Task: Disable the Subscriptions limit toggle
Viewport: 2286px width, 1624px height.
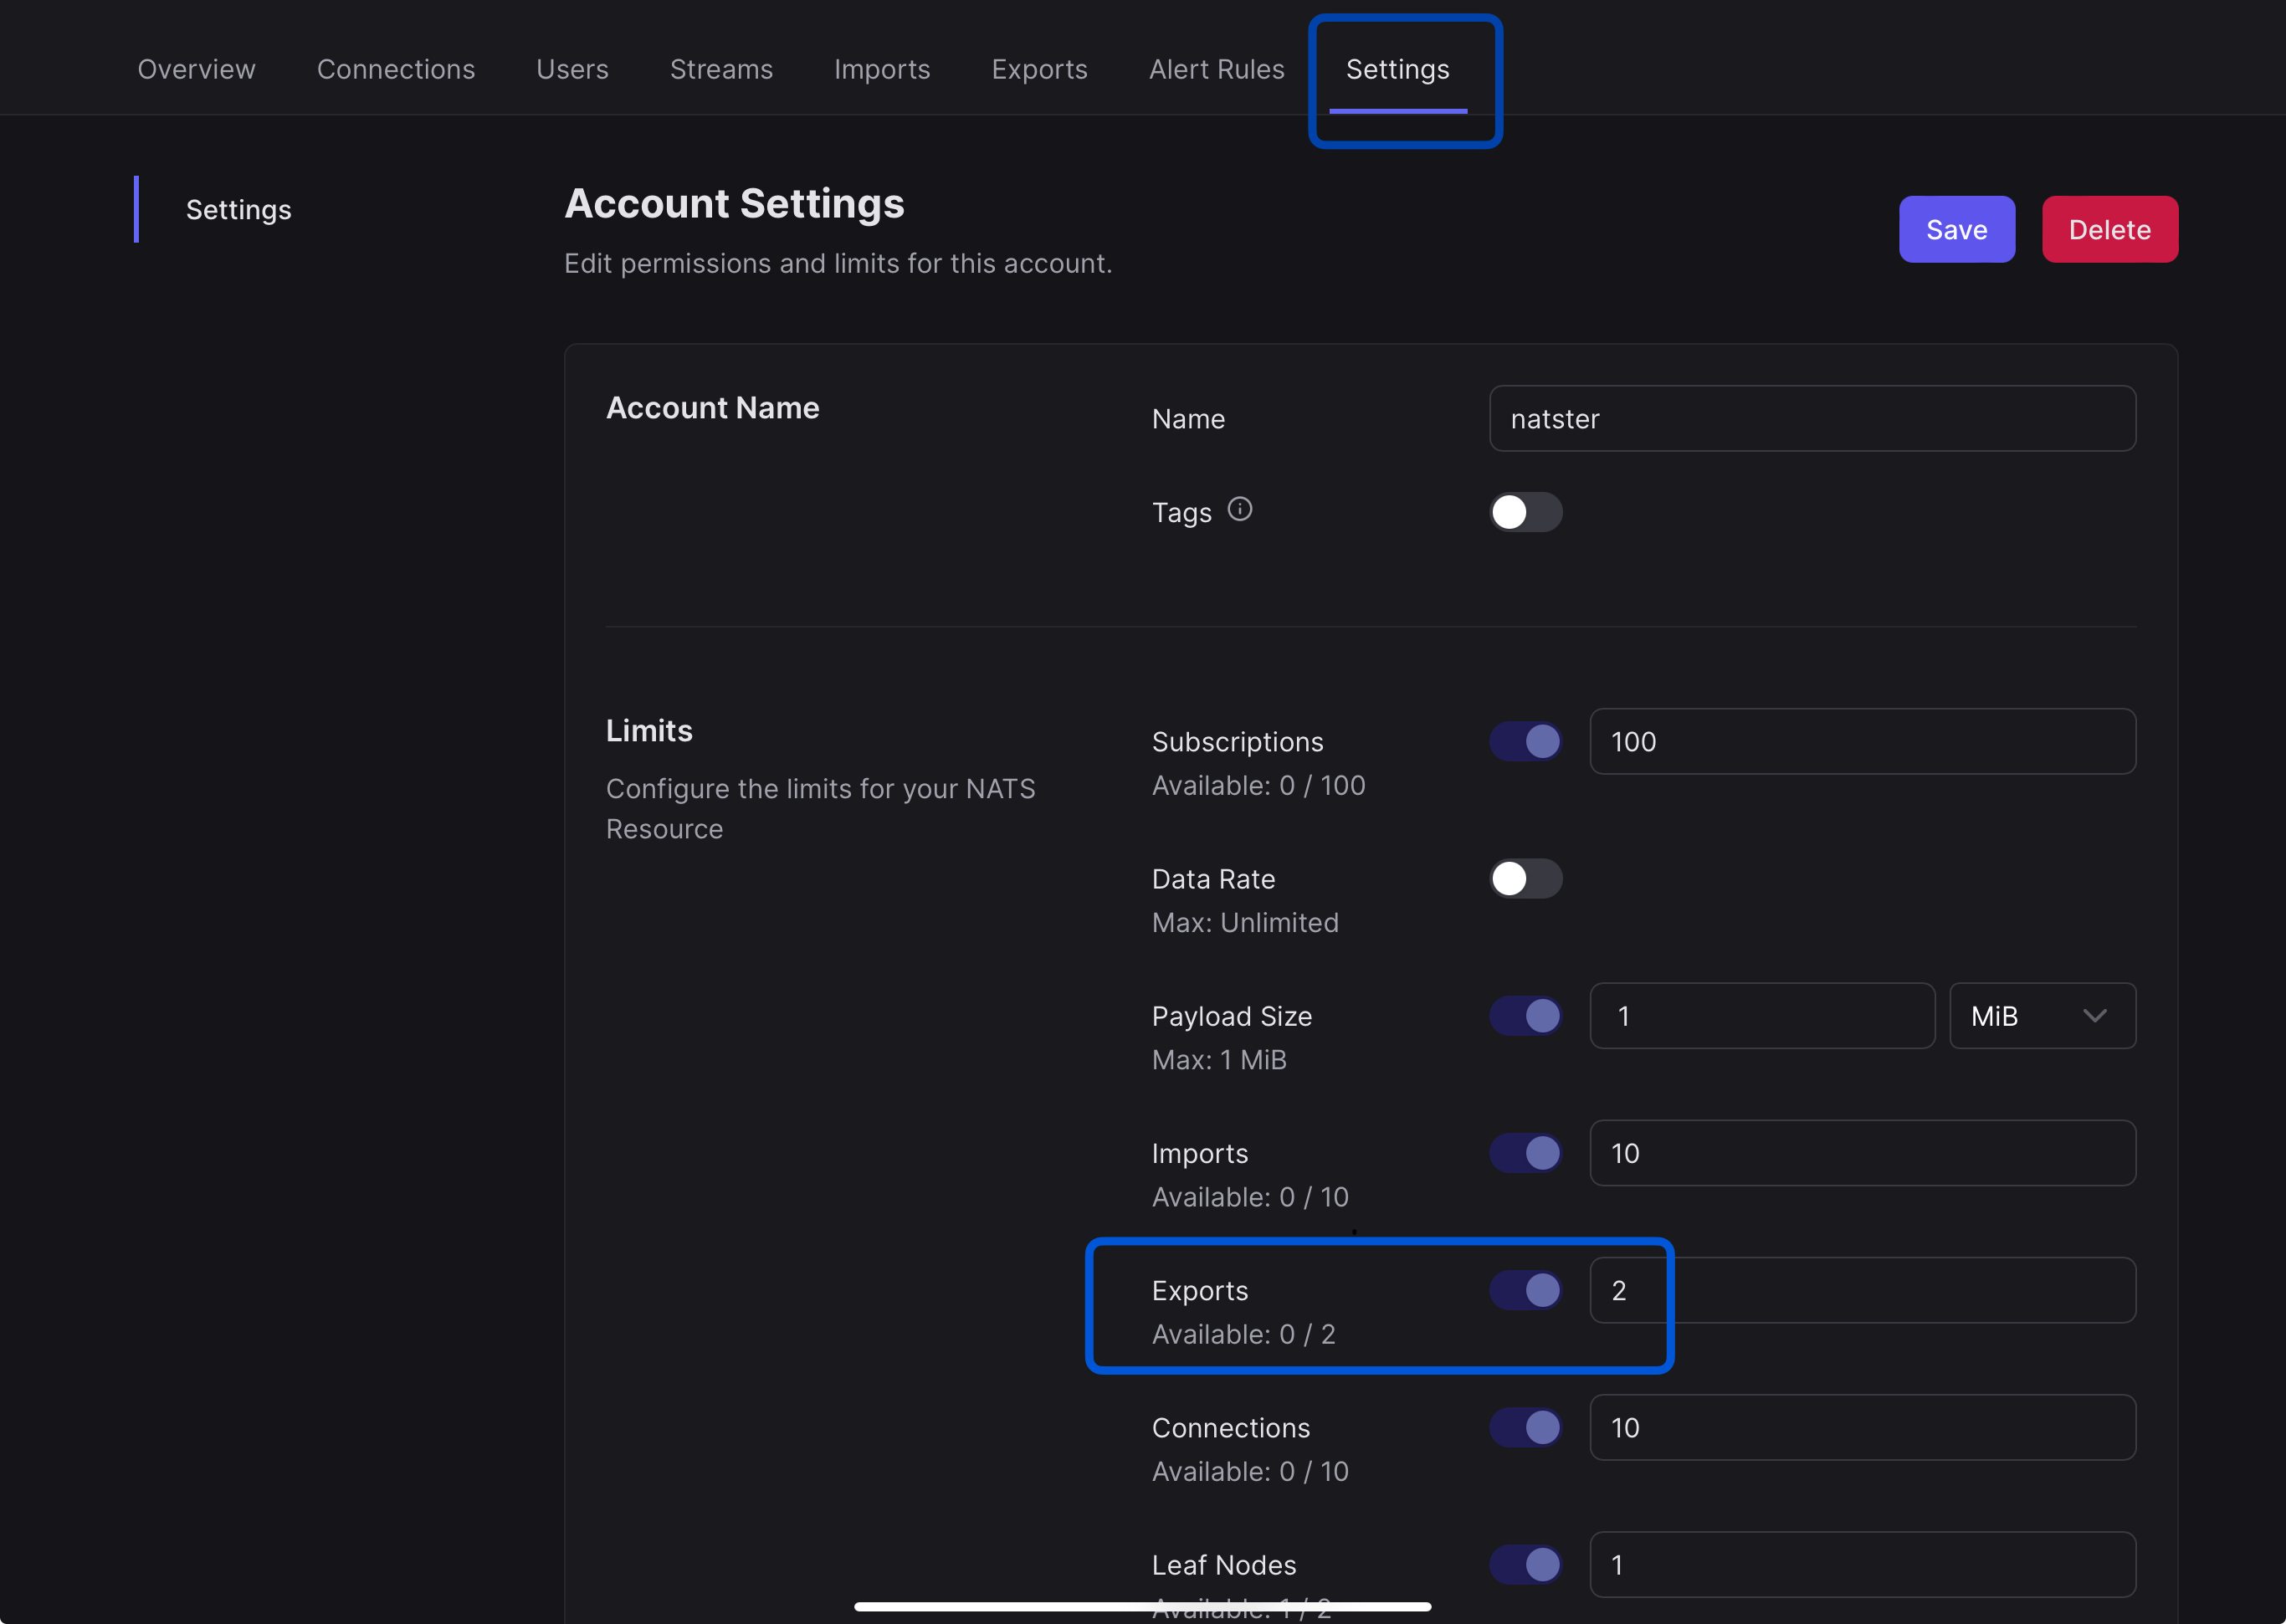Action: [1525, 741]
